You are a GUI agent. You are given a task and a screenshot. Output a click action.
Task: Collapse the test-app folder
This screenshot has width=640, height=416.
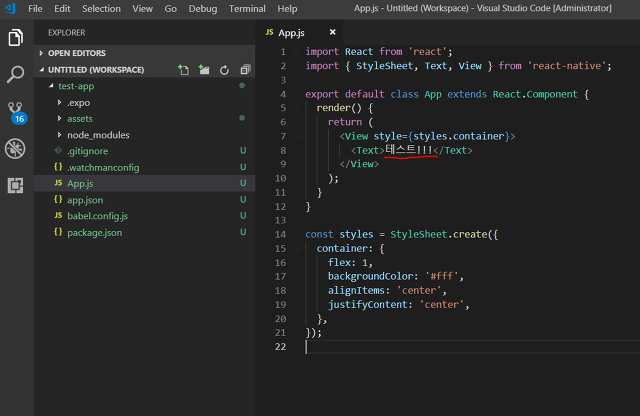51,86
